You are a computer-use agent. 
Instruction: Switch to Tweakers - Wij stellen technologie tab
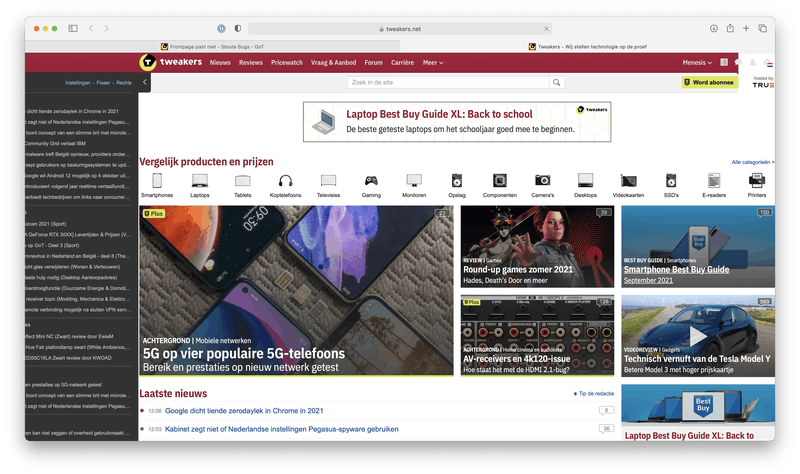pyautogui.click(x=587, y=46)
